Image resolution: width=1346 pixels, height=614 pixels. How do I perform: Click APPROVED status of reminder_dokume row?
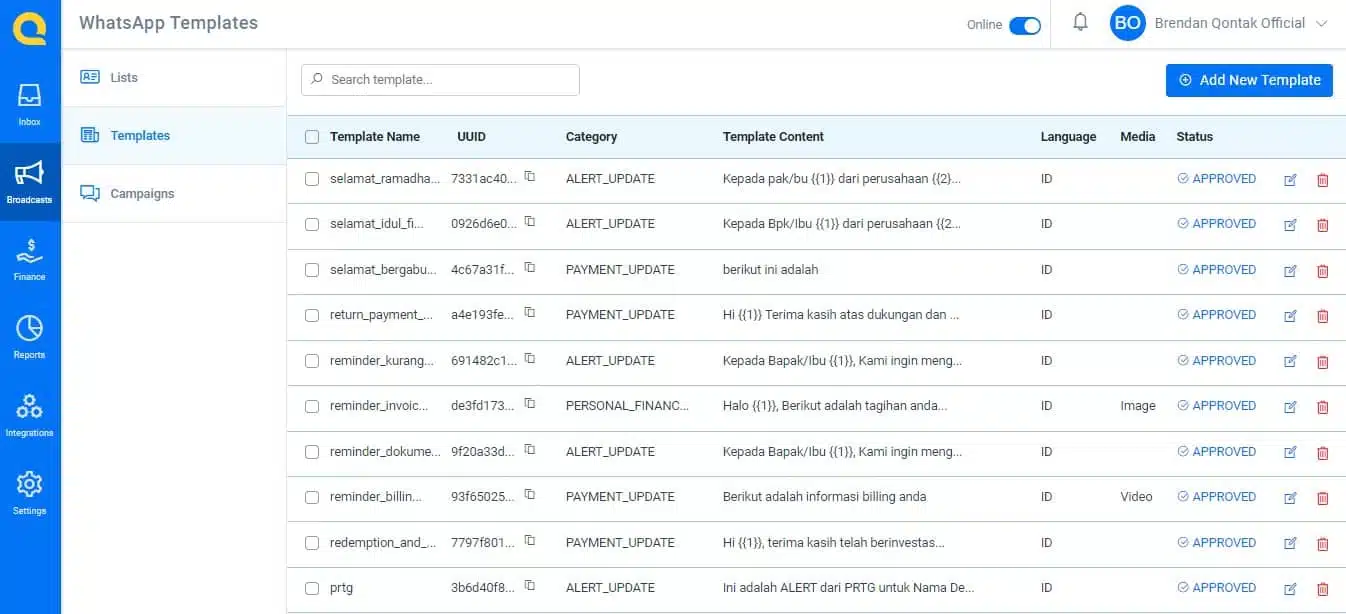click(x=1217, y=451)
